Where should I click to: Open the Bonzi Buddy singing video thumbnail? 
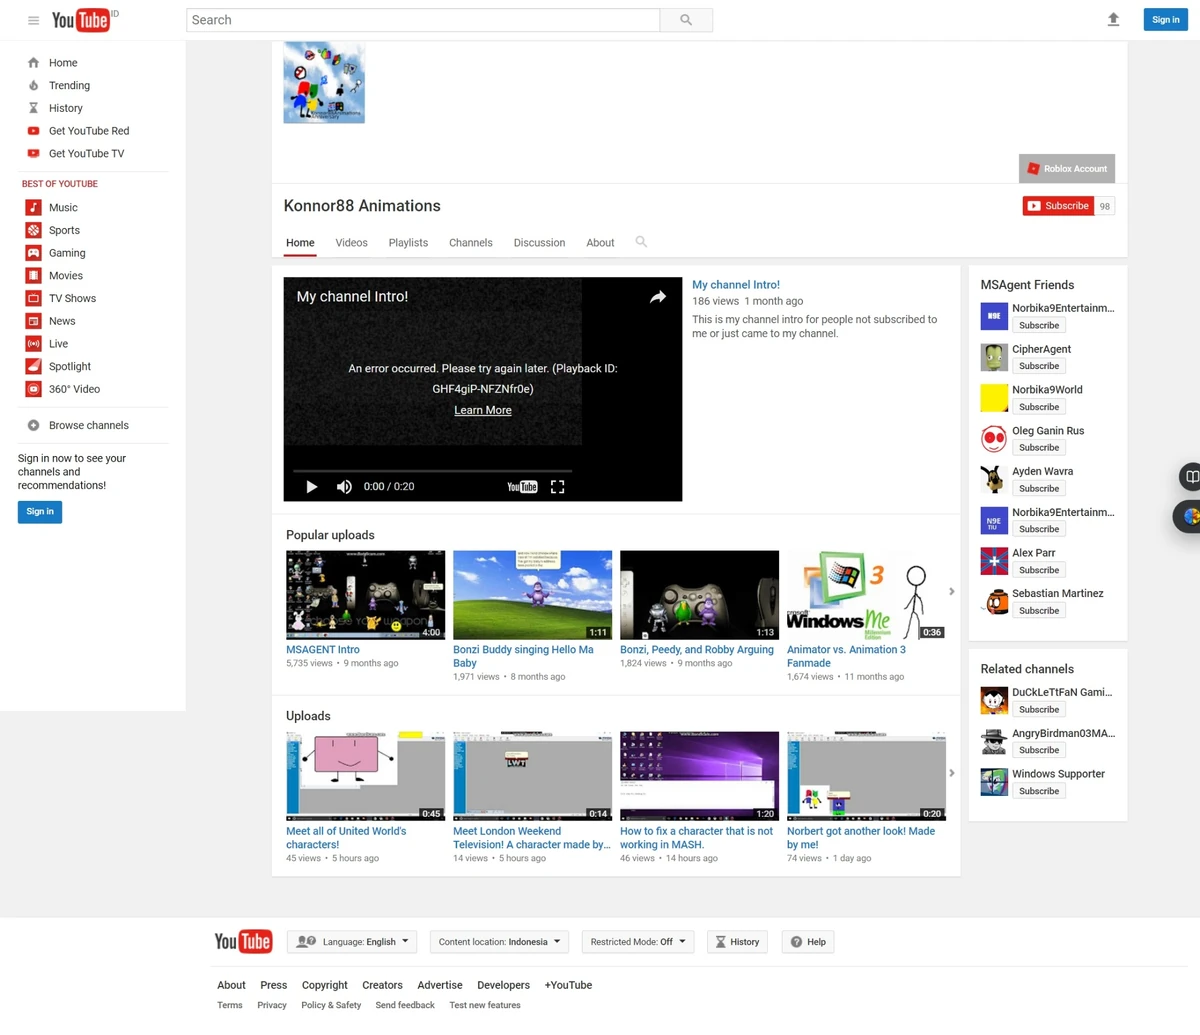(x=532, y=594)
